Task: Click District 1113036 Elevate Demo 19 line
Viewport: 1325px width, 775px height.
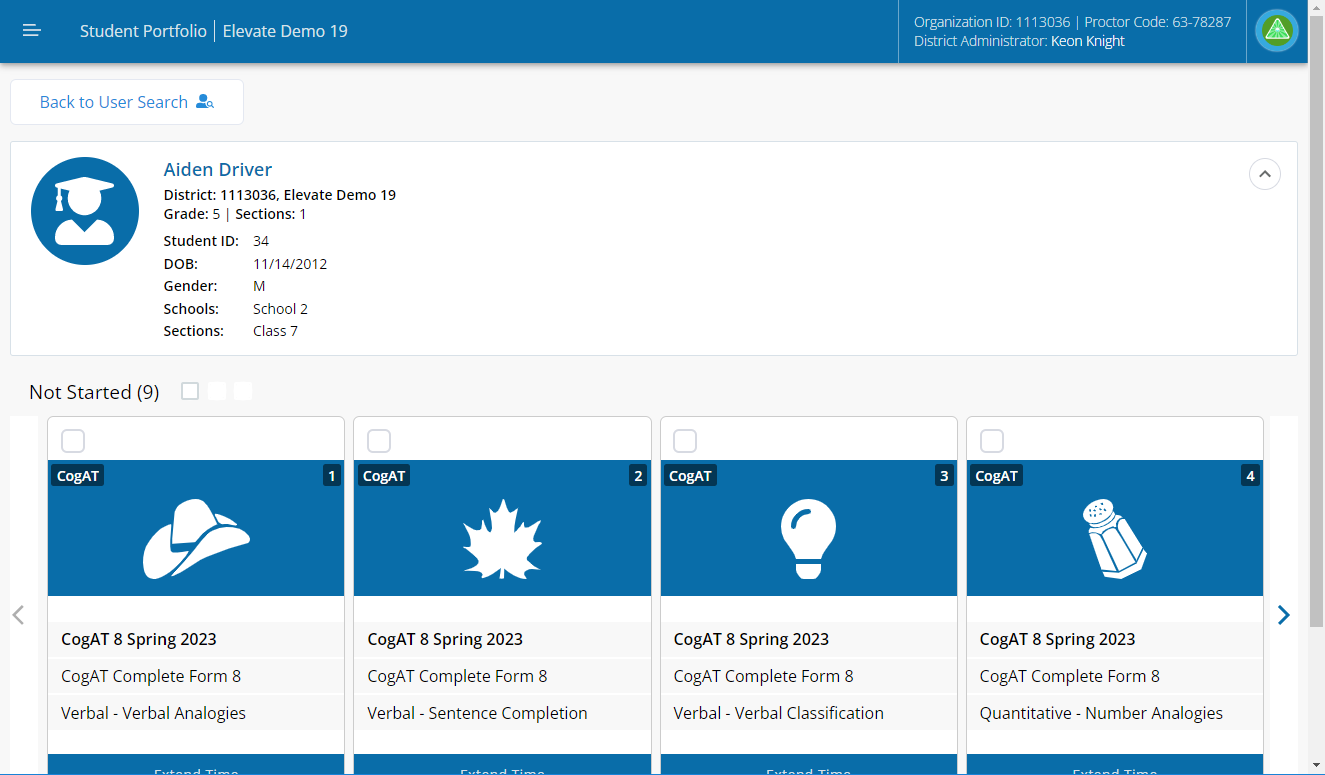Action: 280,195
